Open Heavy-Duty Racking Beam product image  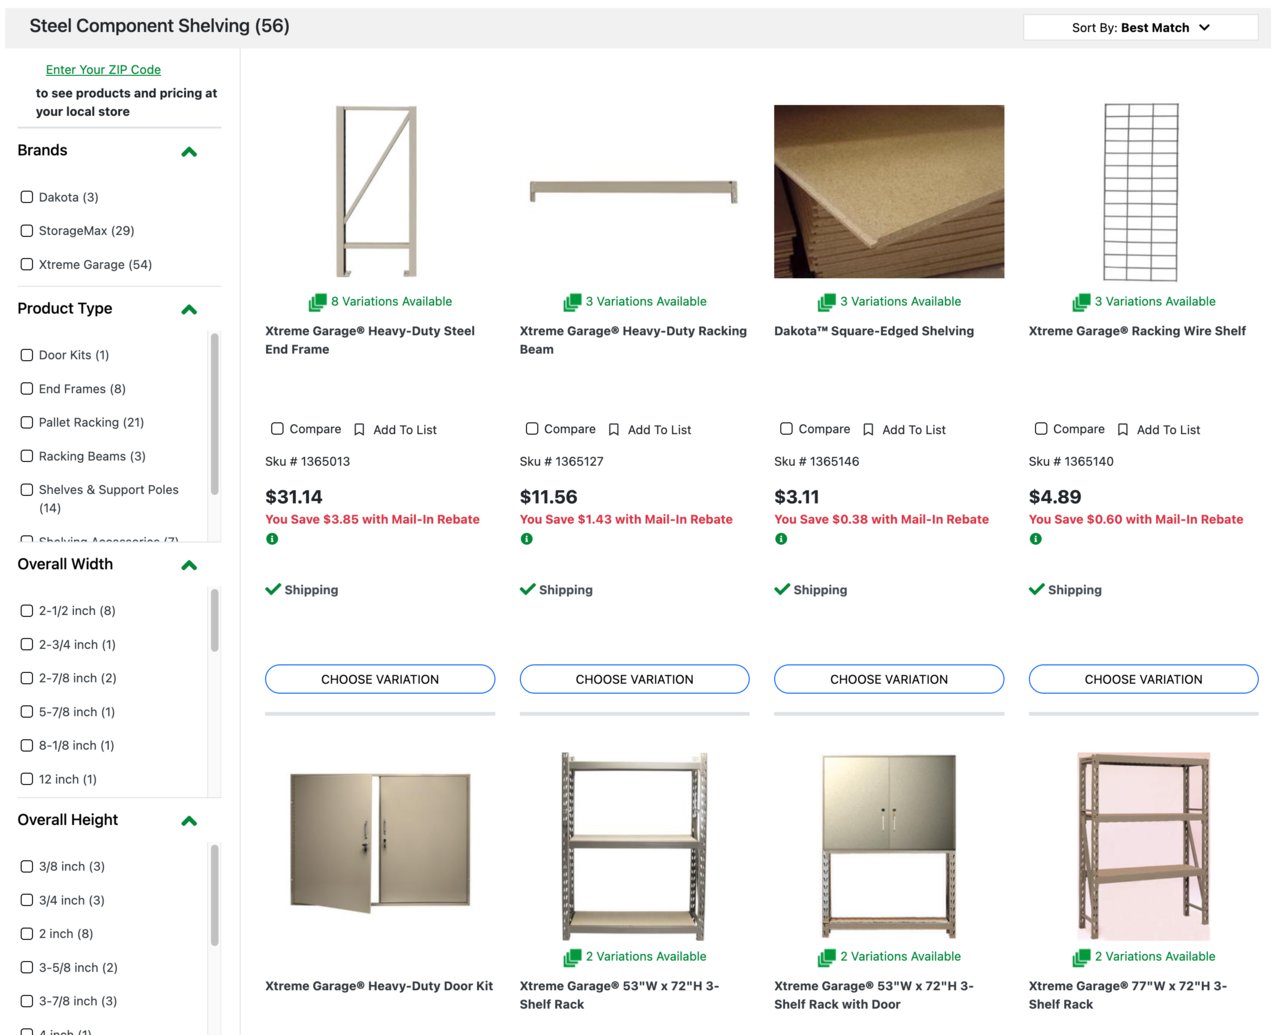point(634,190)
